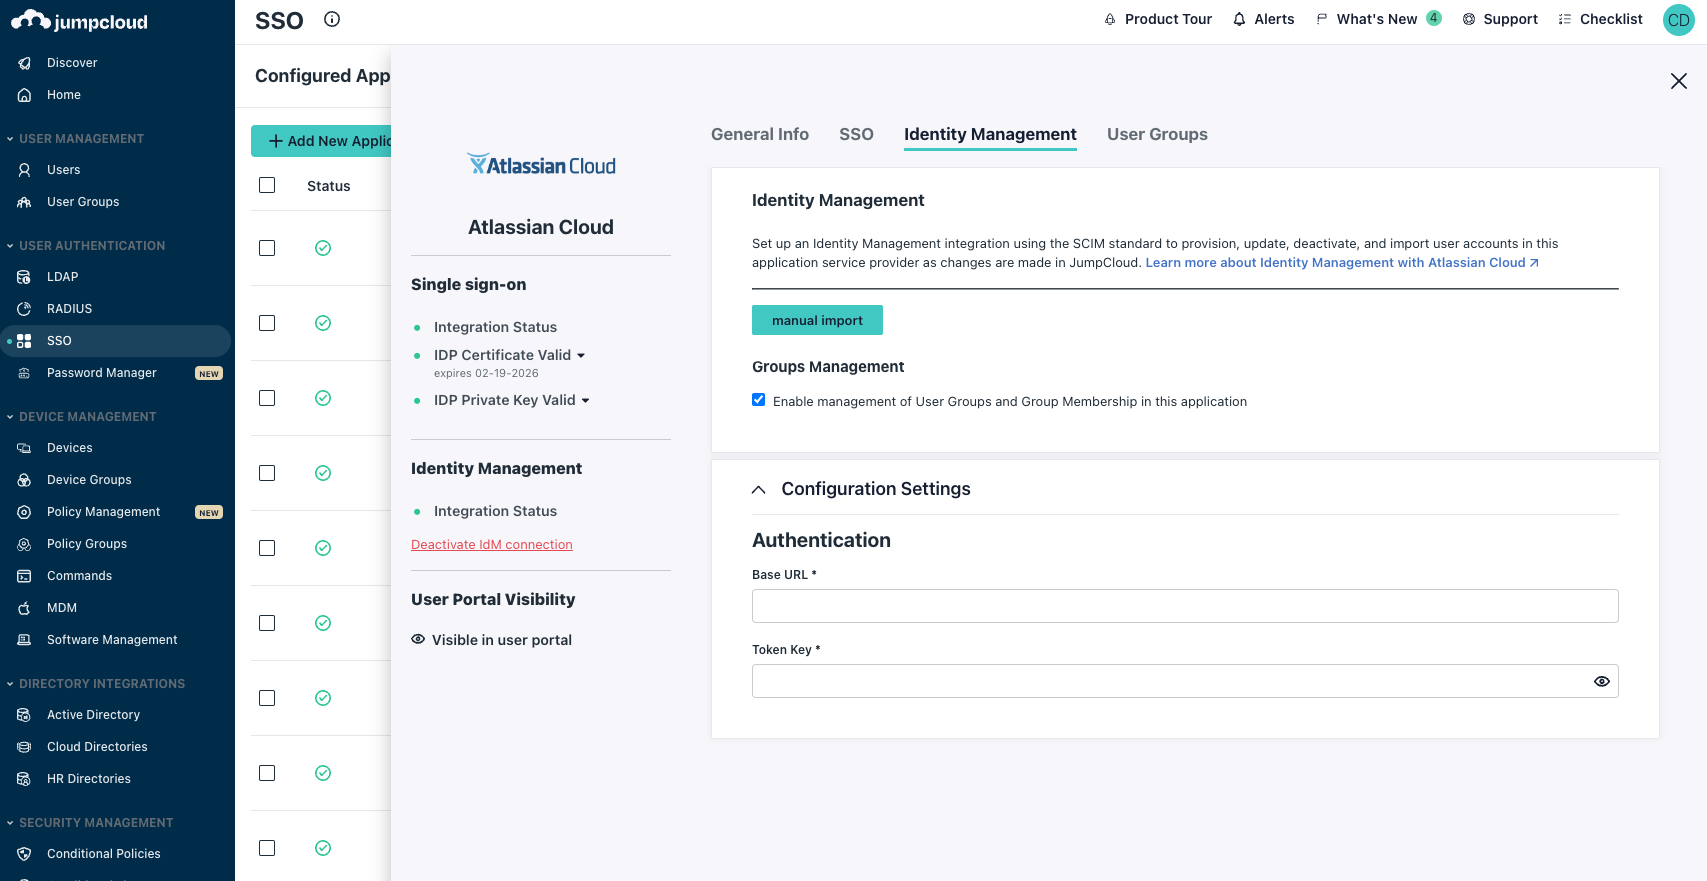The width and height of the screenshot is (1707, 881).
Task: Open Active Directory integration
Action: [x=93, y=715]
